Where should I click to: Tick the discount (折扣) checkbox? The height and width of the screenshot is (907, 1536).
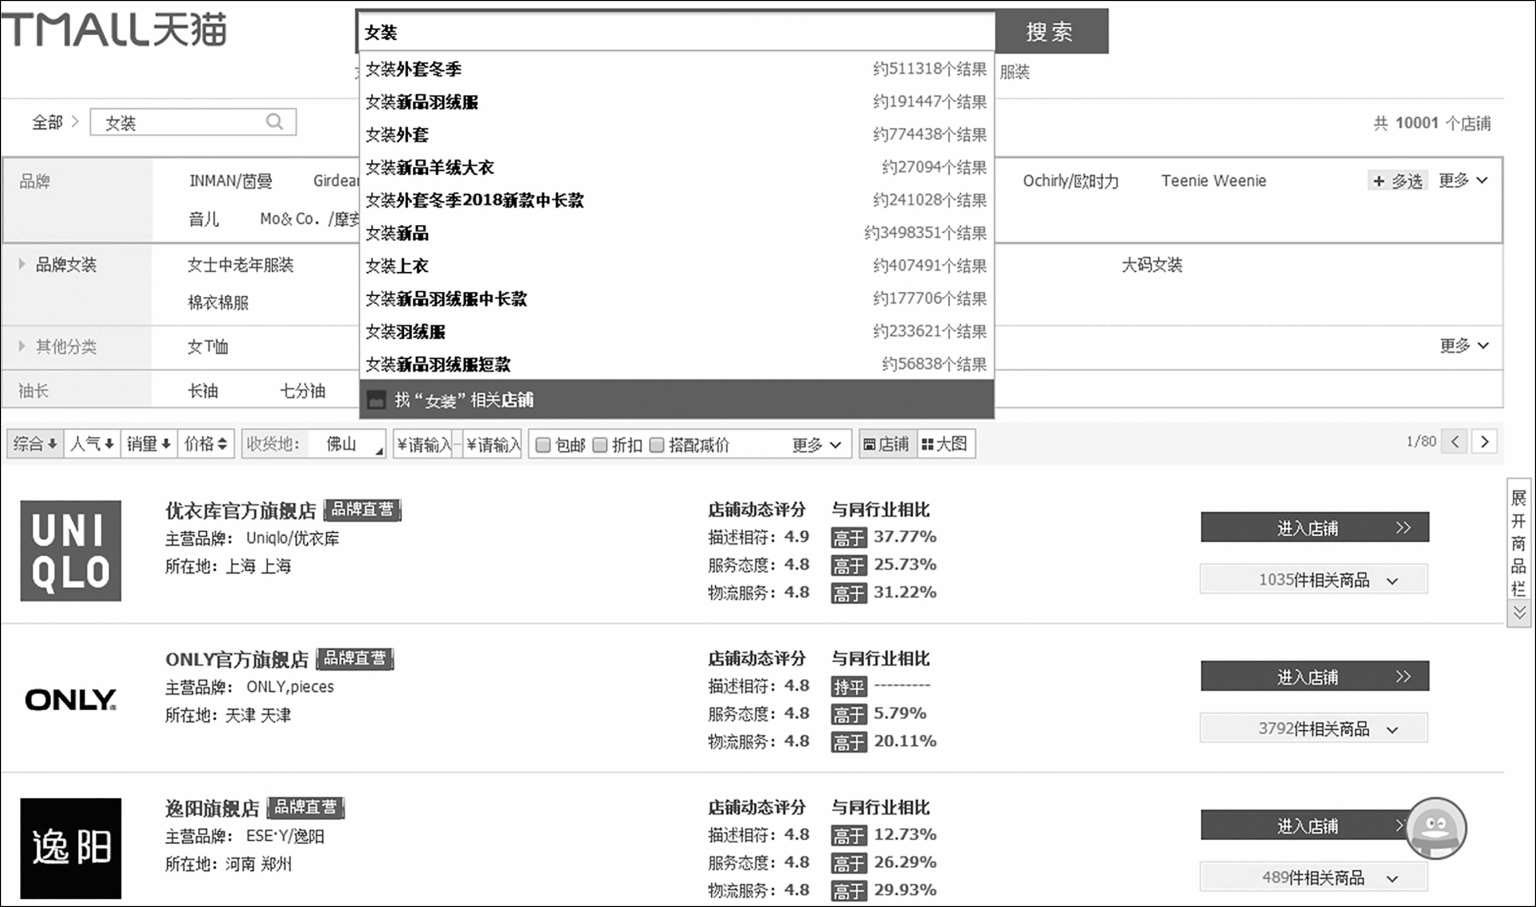tap(600, 445)
